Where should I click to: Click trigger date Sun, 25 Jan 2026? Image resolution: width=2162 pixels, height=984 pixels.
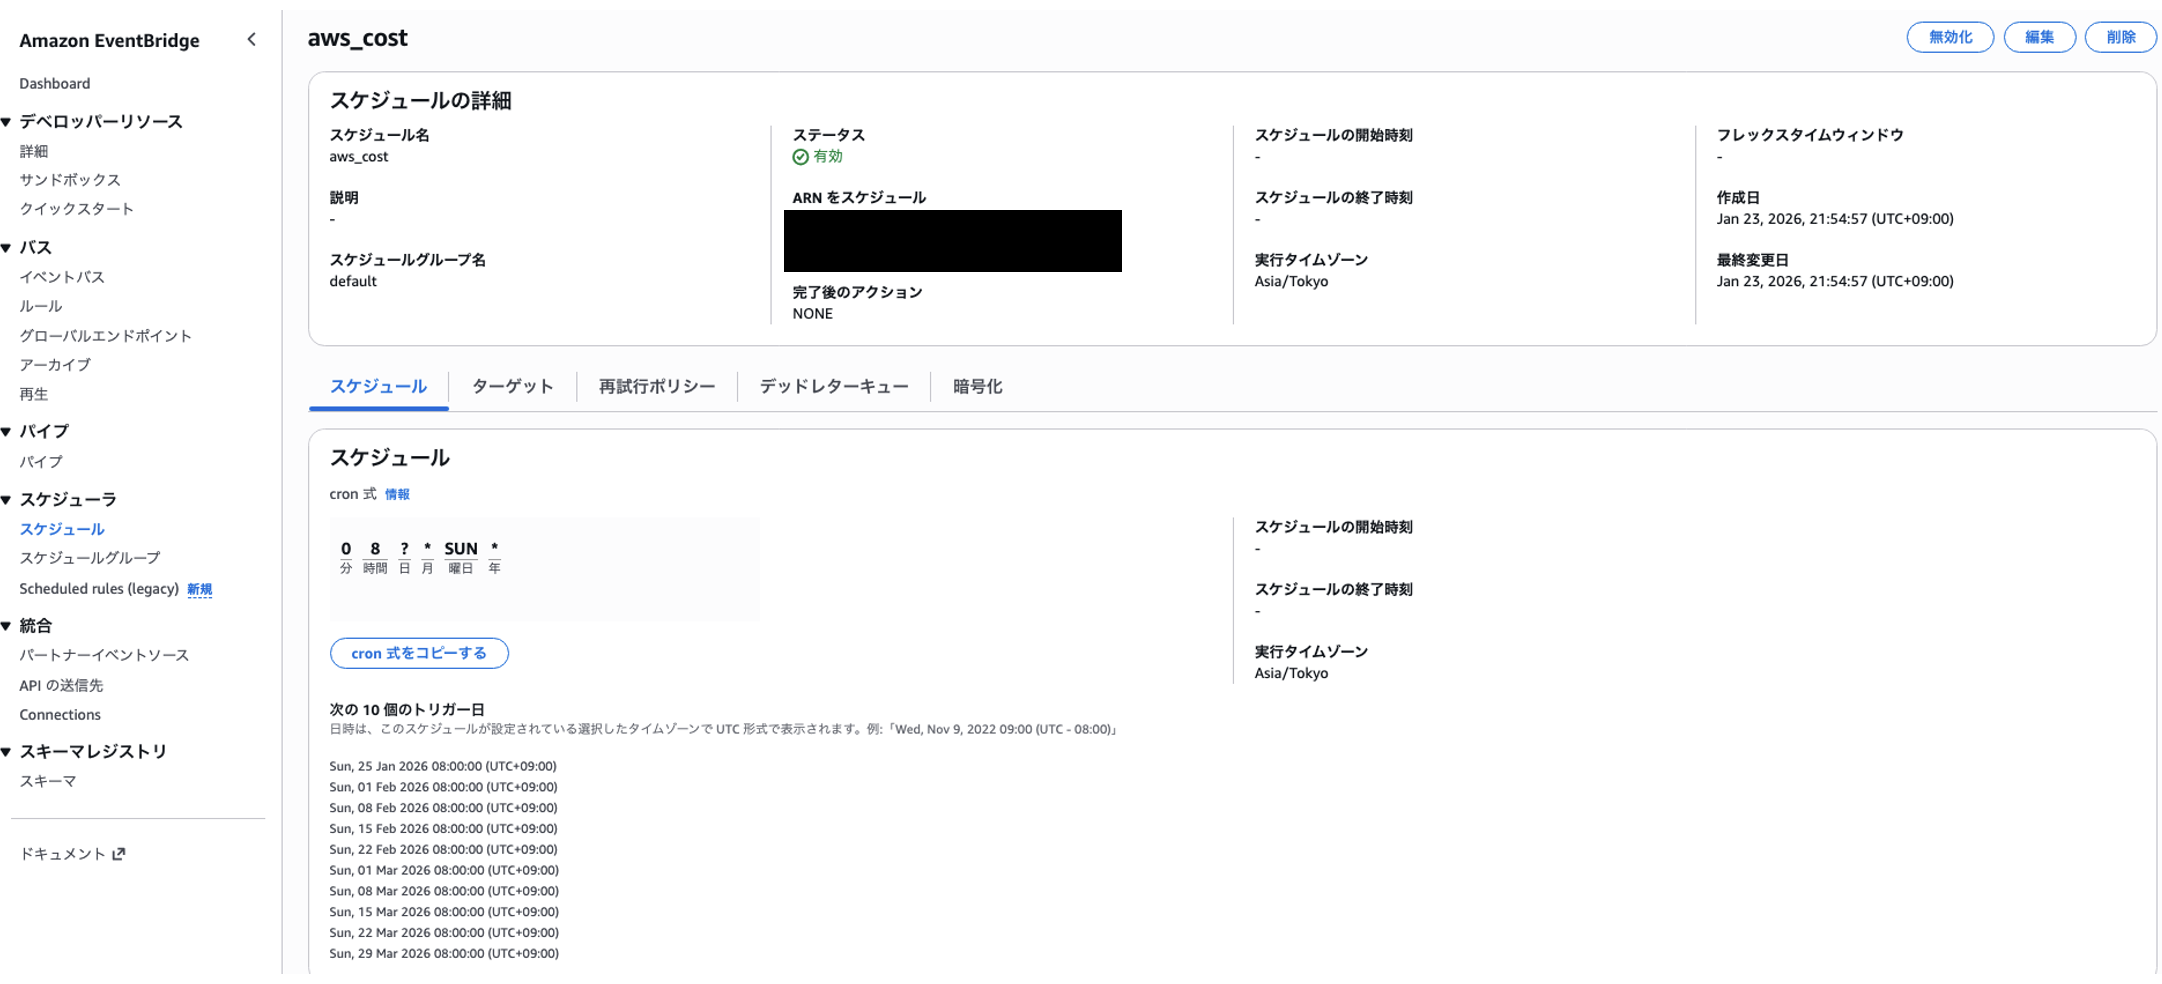[443, 766]
